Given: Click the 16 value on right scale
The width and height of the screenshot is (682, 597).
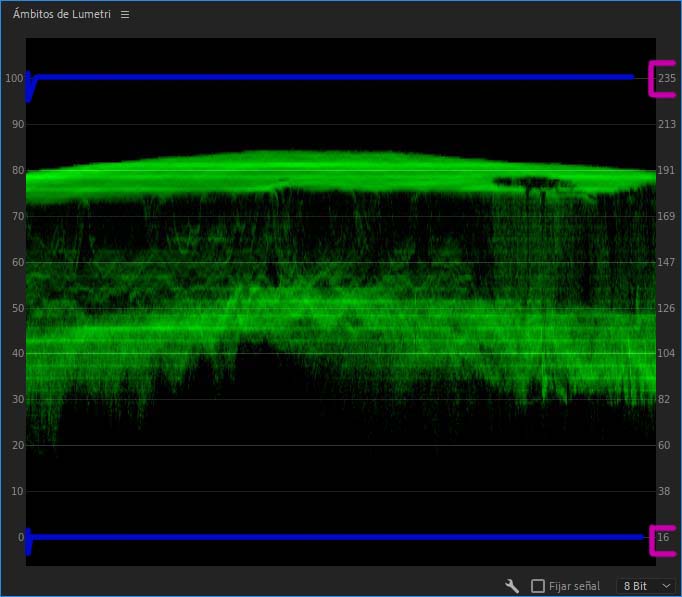Looking at the screenshot, I should pyautogui.click(x=663, y=537).
